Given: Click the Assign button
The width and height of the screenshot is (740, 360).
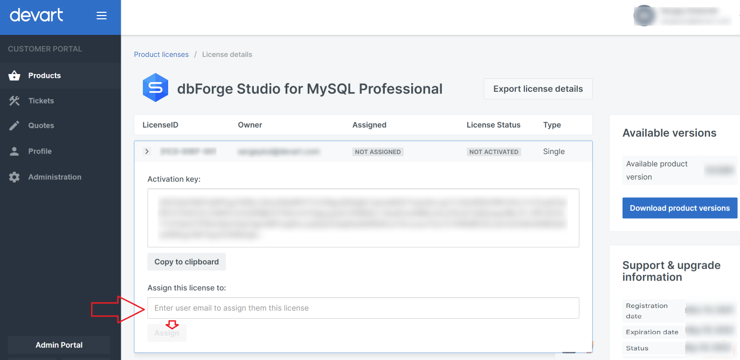Looking at the screenshot, I should [167, 333].
